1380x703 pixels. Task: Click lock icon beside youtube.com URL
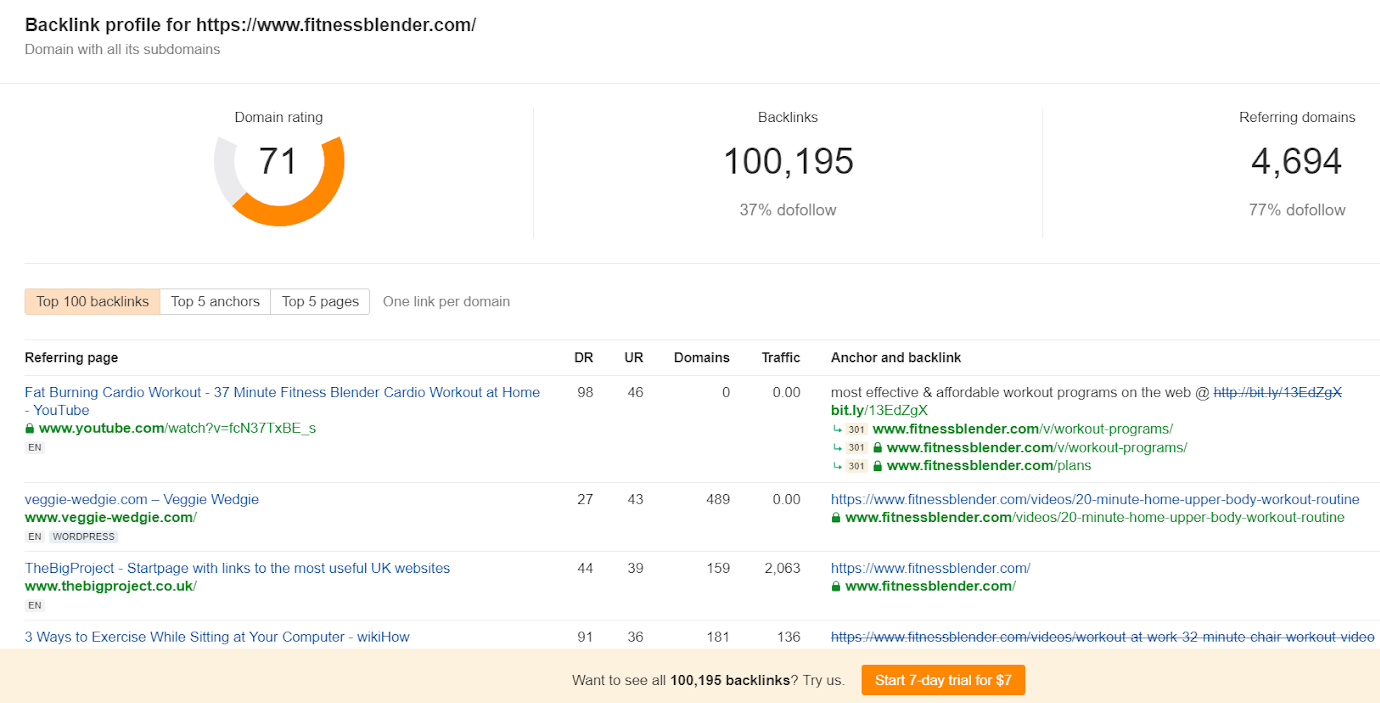click(x=30, y=429)
